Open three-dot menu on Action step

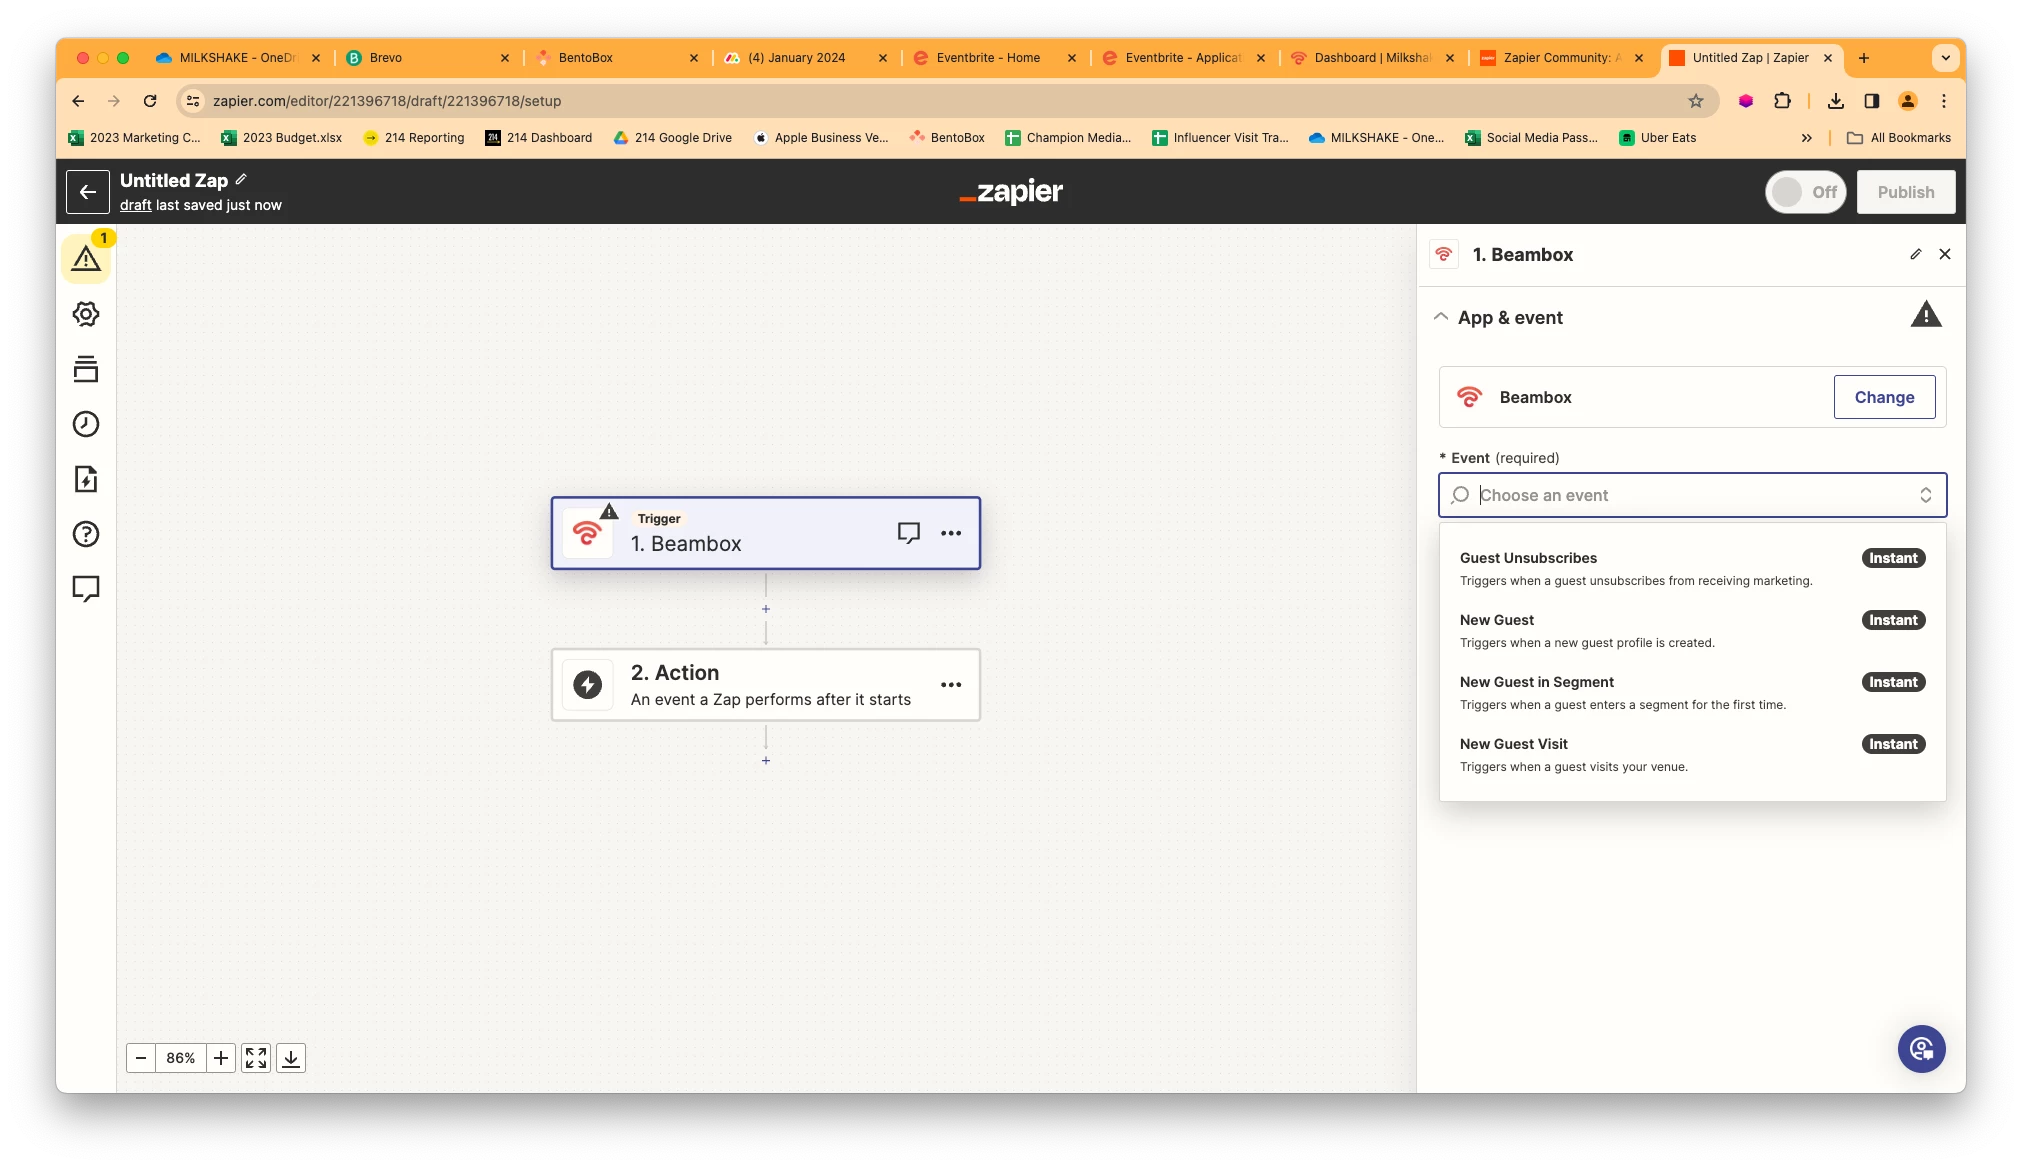click(x=950, y=685)
